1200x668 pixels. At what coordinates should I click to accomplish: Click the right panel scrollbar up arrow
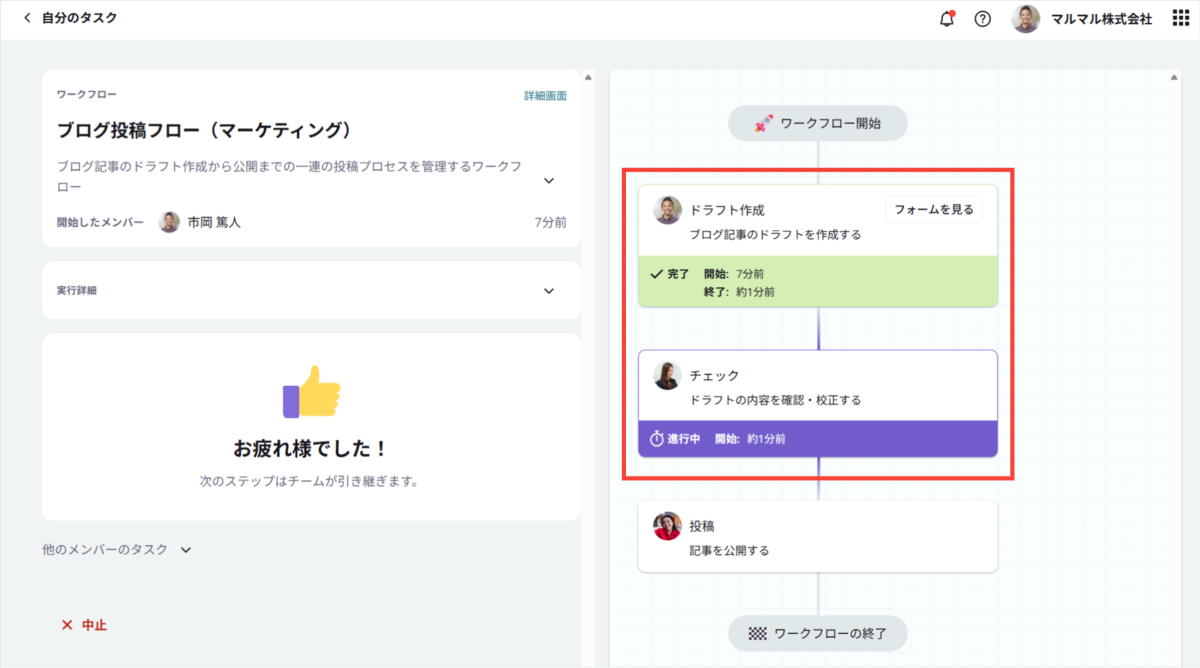click(1175, 77)
